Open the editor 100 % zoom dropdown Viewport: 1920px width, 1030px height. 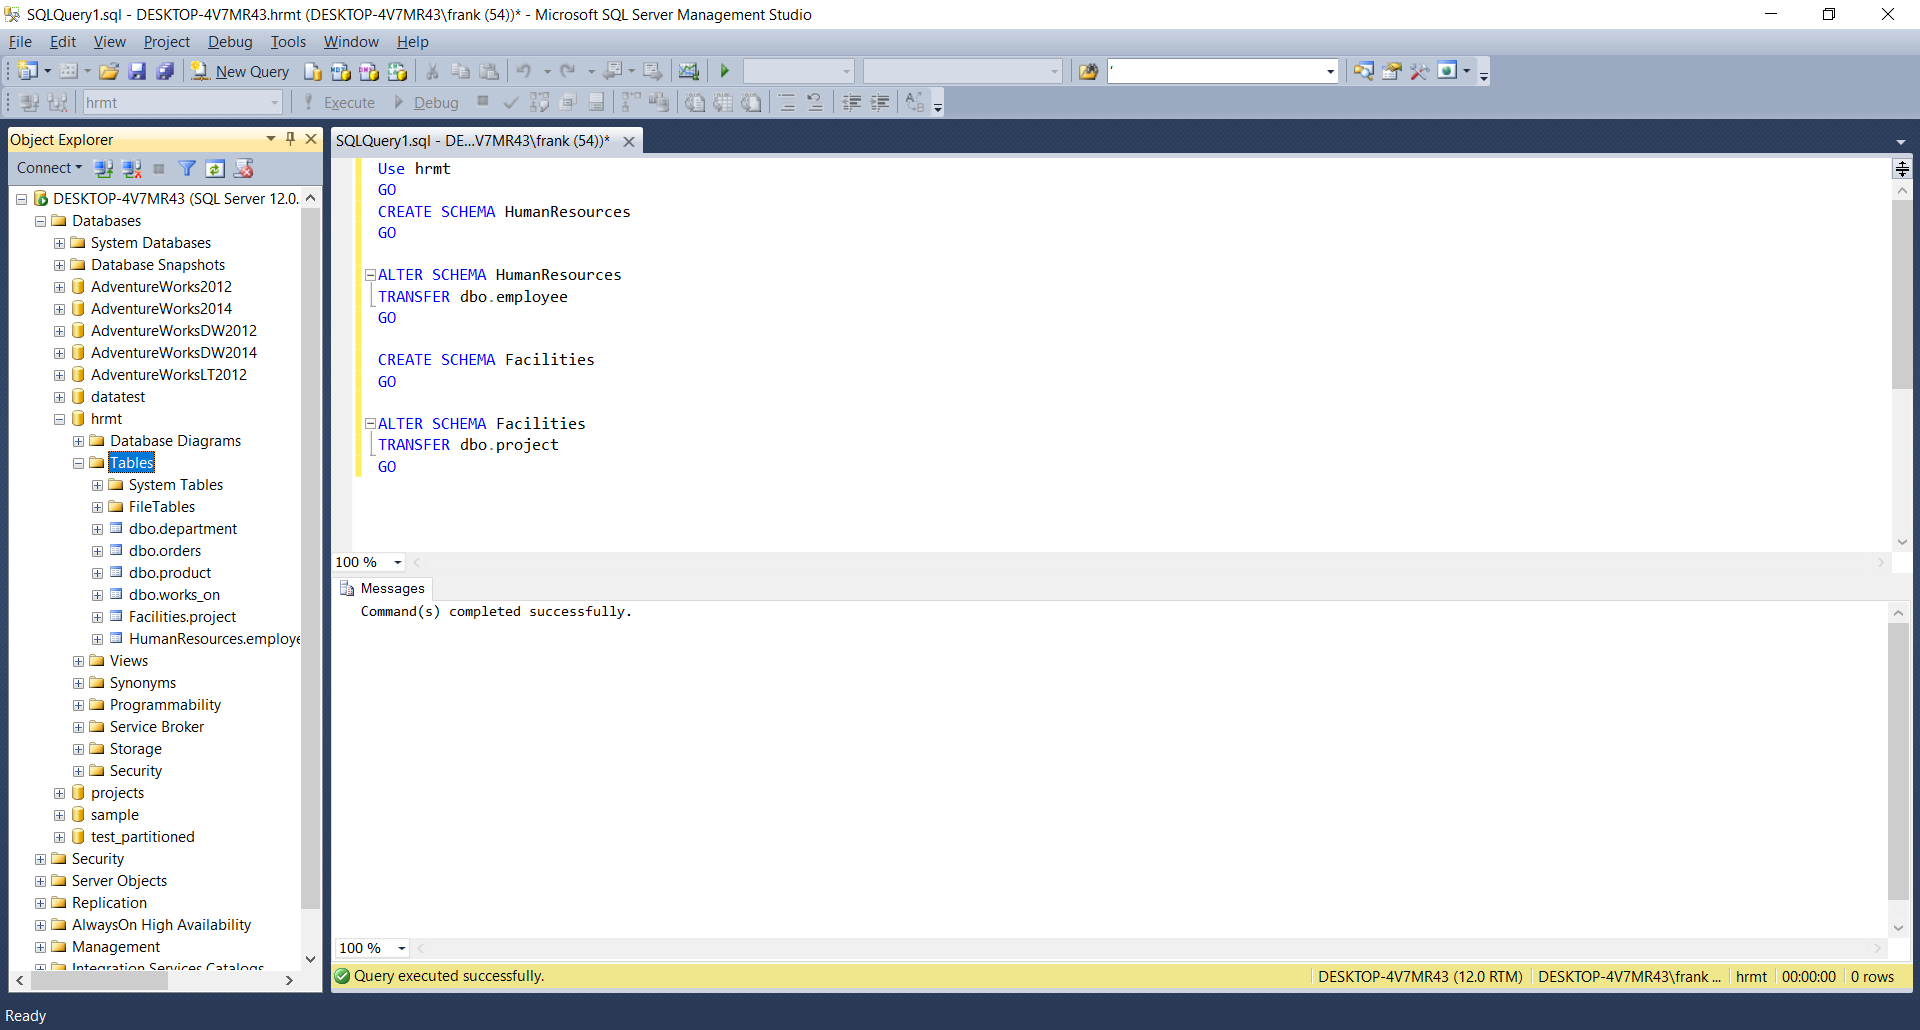(x=398, y=562)
